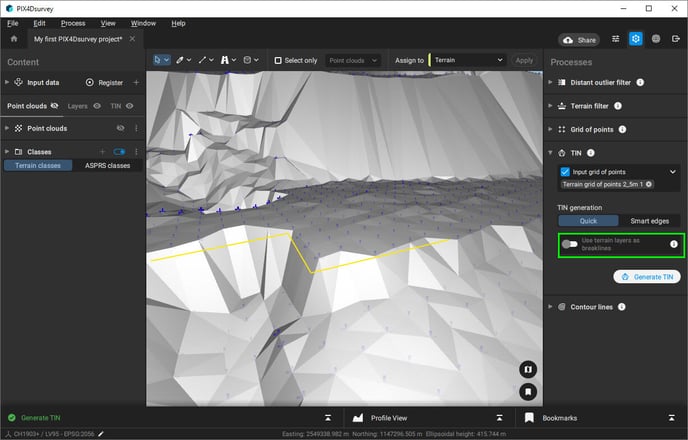Click the Register button
The width and height of the screenshot is (688, 440).
104,82
